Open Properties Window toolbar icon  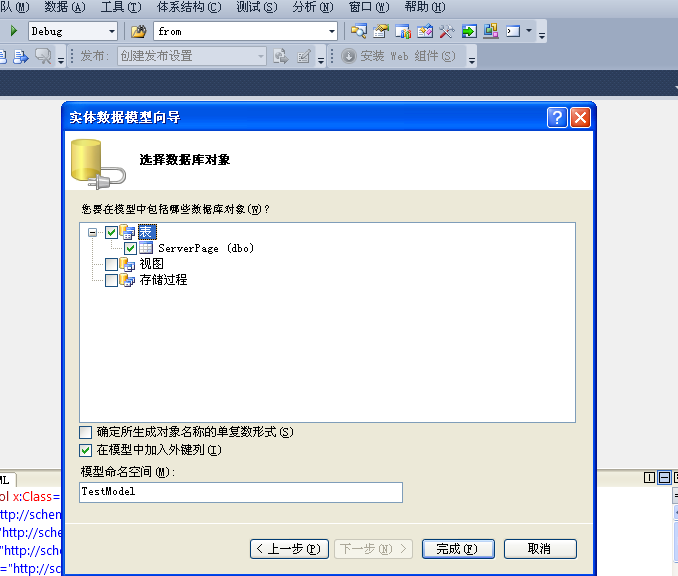(x=381, y=31)
